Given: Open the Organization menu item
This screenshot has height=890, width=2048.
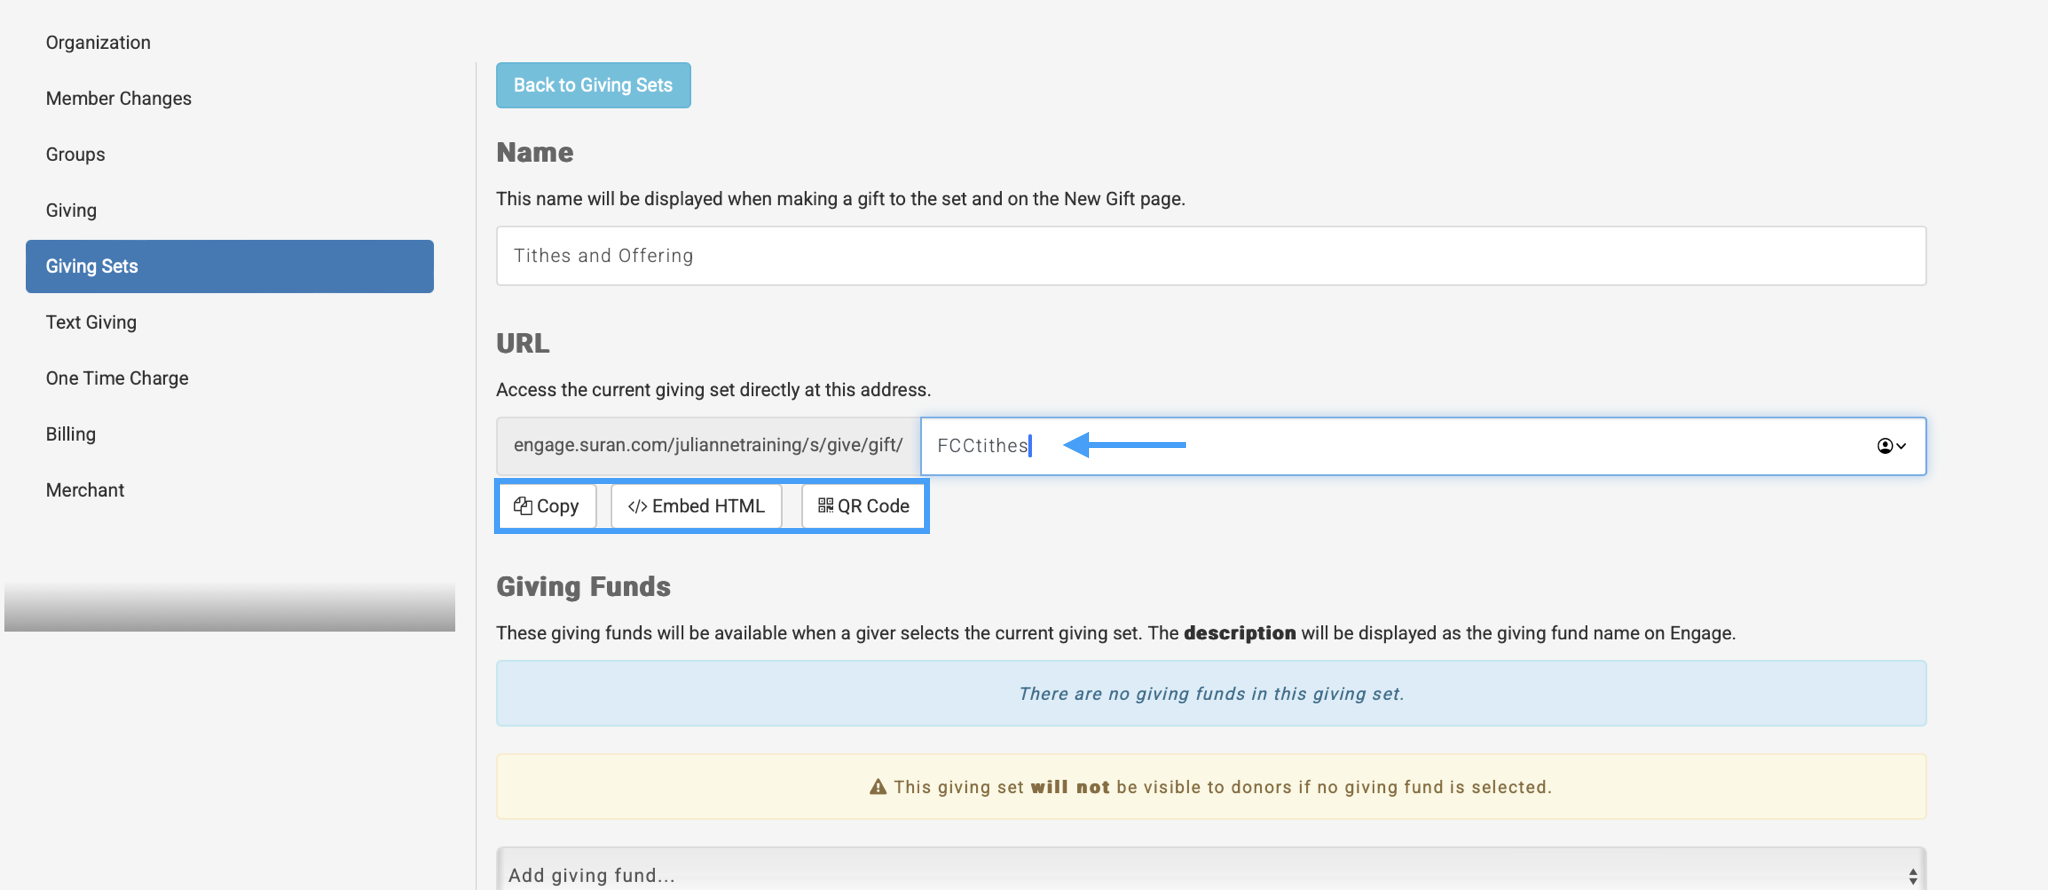Looking at the screenshot, I should point(98,42).
